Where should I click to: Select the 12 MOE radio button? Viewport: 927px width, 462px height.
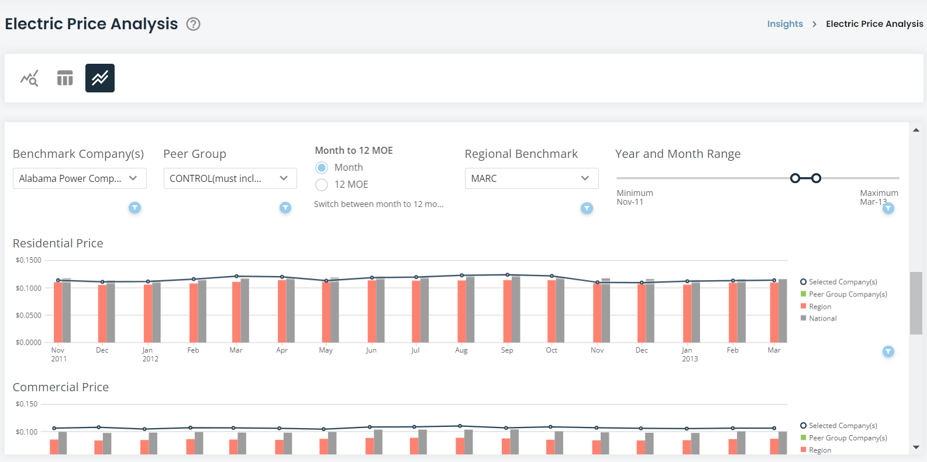[x=322, y=185]
